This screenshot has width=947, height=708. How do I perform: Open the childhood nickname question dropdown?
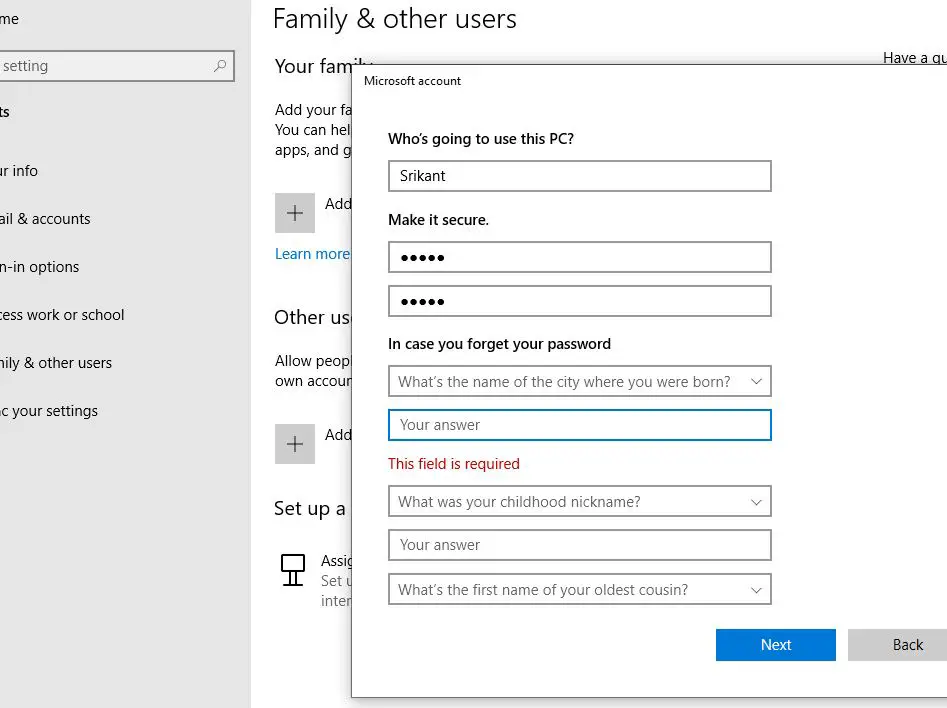(580, 501)
